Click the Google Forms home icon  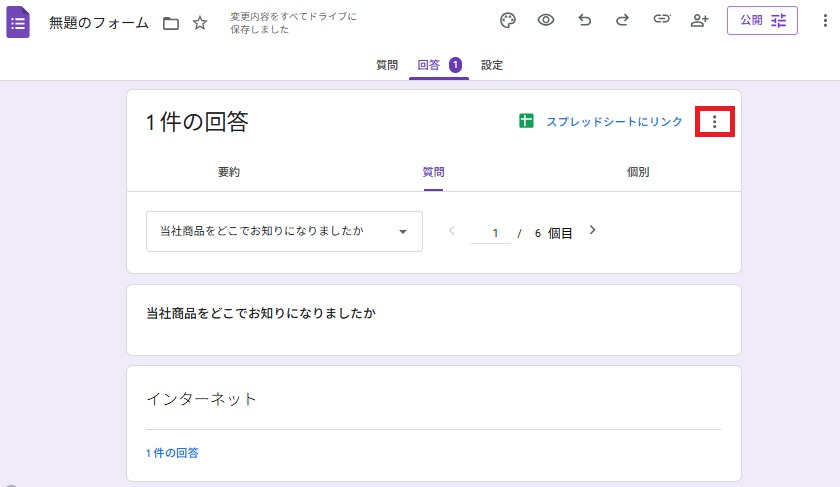click(18, 21)
